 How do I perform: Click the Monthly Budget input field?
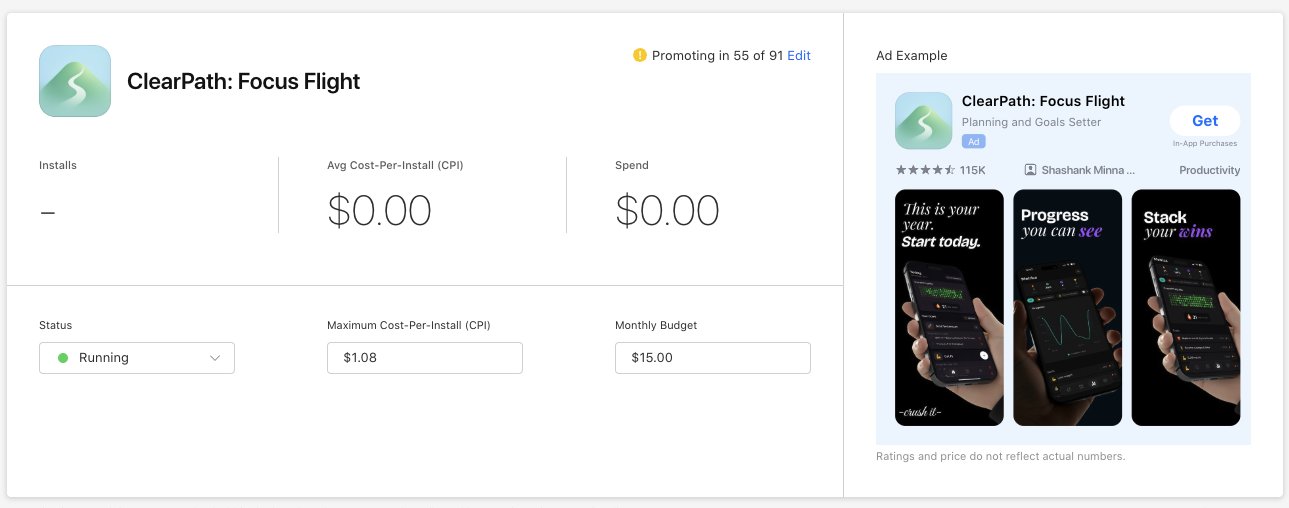(x=712, y=358)
